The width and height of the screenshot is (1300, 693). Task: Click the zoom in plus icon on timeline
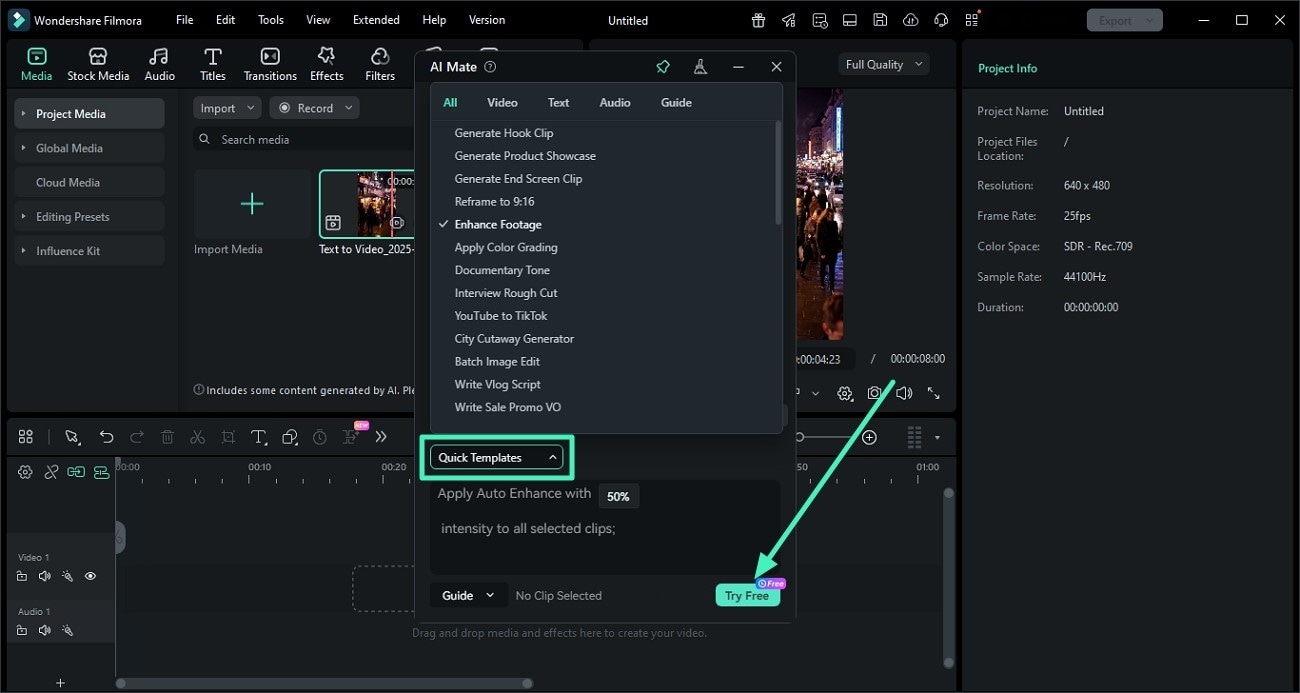tap(869, 437)
